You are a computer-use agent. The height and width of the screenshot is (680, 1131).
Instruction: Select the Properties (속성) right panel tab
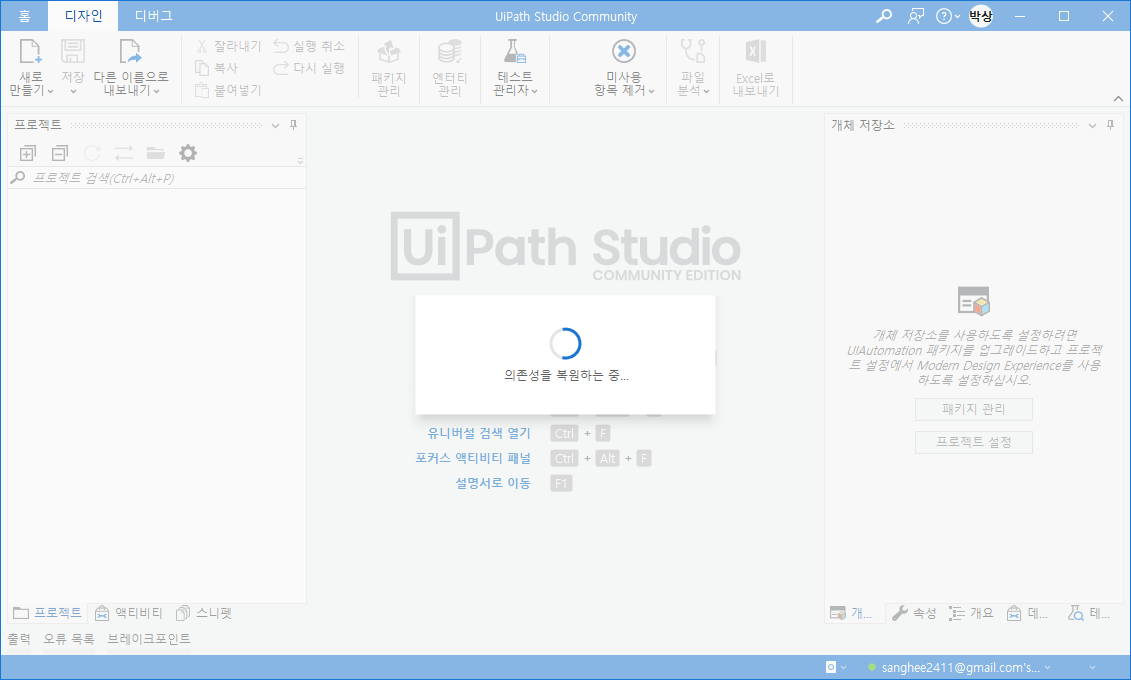pyautogui.click(x=914, y=614)
